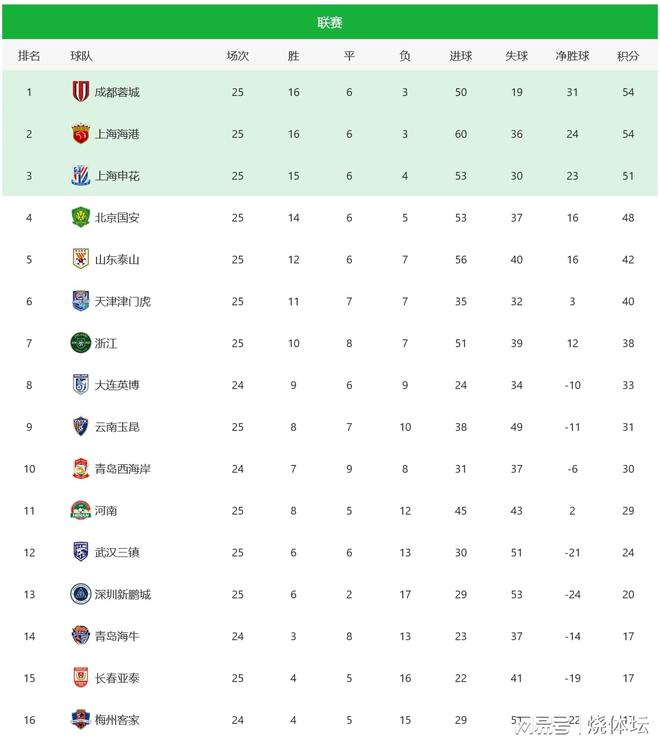Viewport: 660px width, 744px height.
Task: Click the 青岛海牛 team name link
Action: pyautogui.click(x=117, y=636)
